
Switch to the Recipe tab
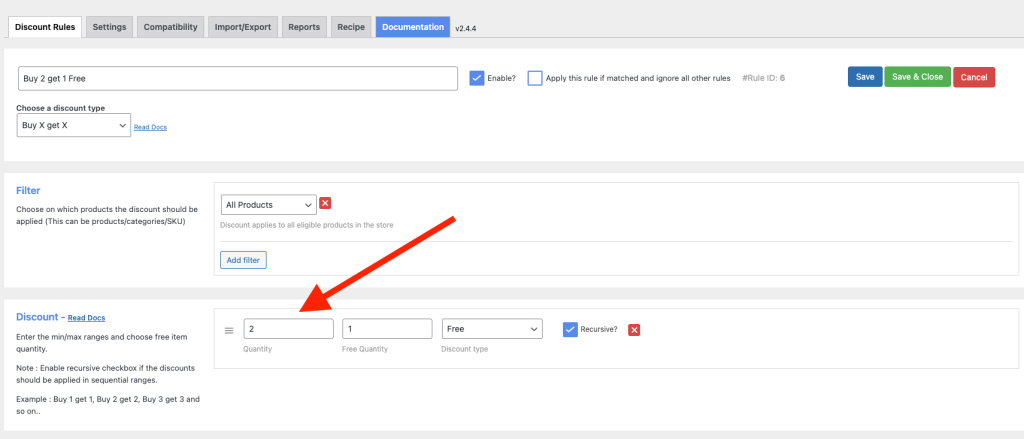click(x=351, y=27)
